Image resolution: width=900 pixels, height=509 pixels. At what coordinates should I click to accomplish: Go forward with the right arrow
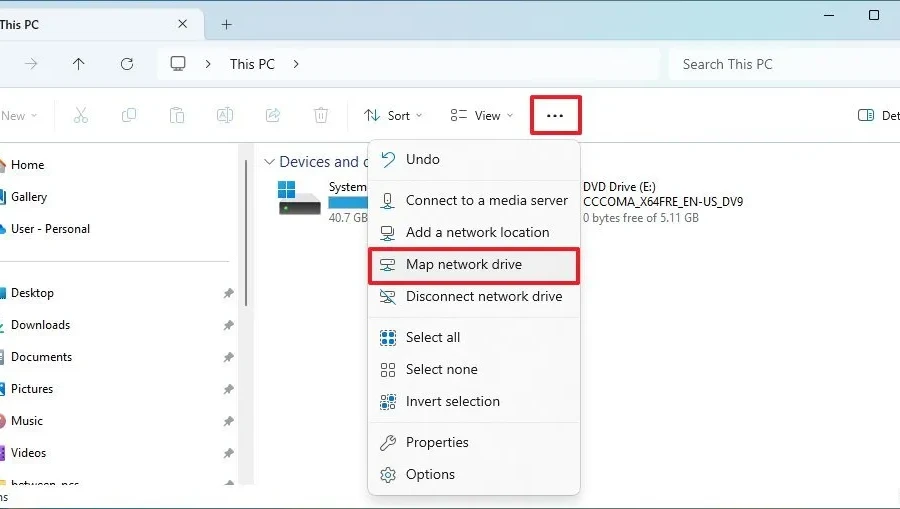click(x=32, y=64)
